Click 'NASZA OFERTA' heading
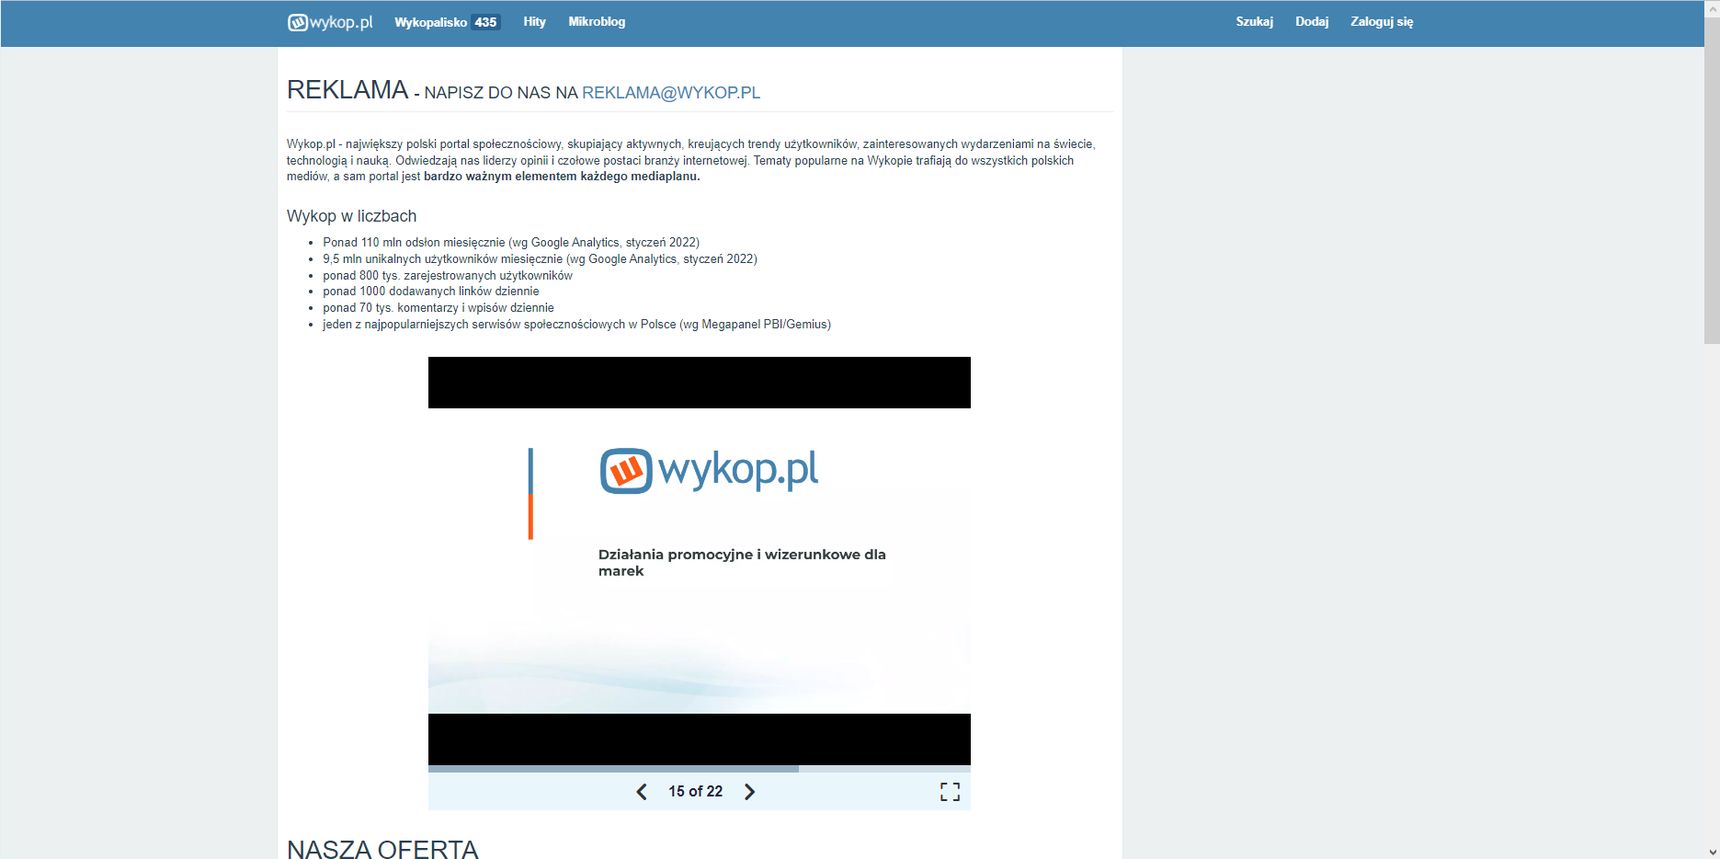 (383, 849)
